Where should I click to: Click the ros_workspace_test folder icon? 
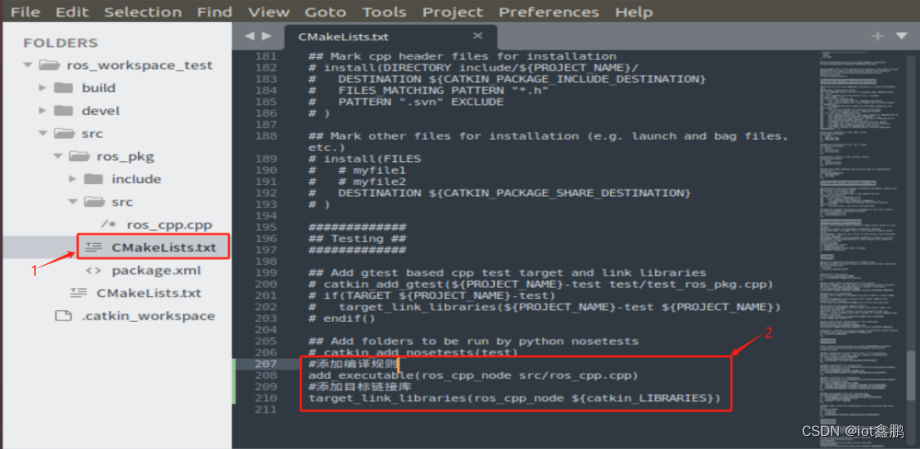click(49, 65)
